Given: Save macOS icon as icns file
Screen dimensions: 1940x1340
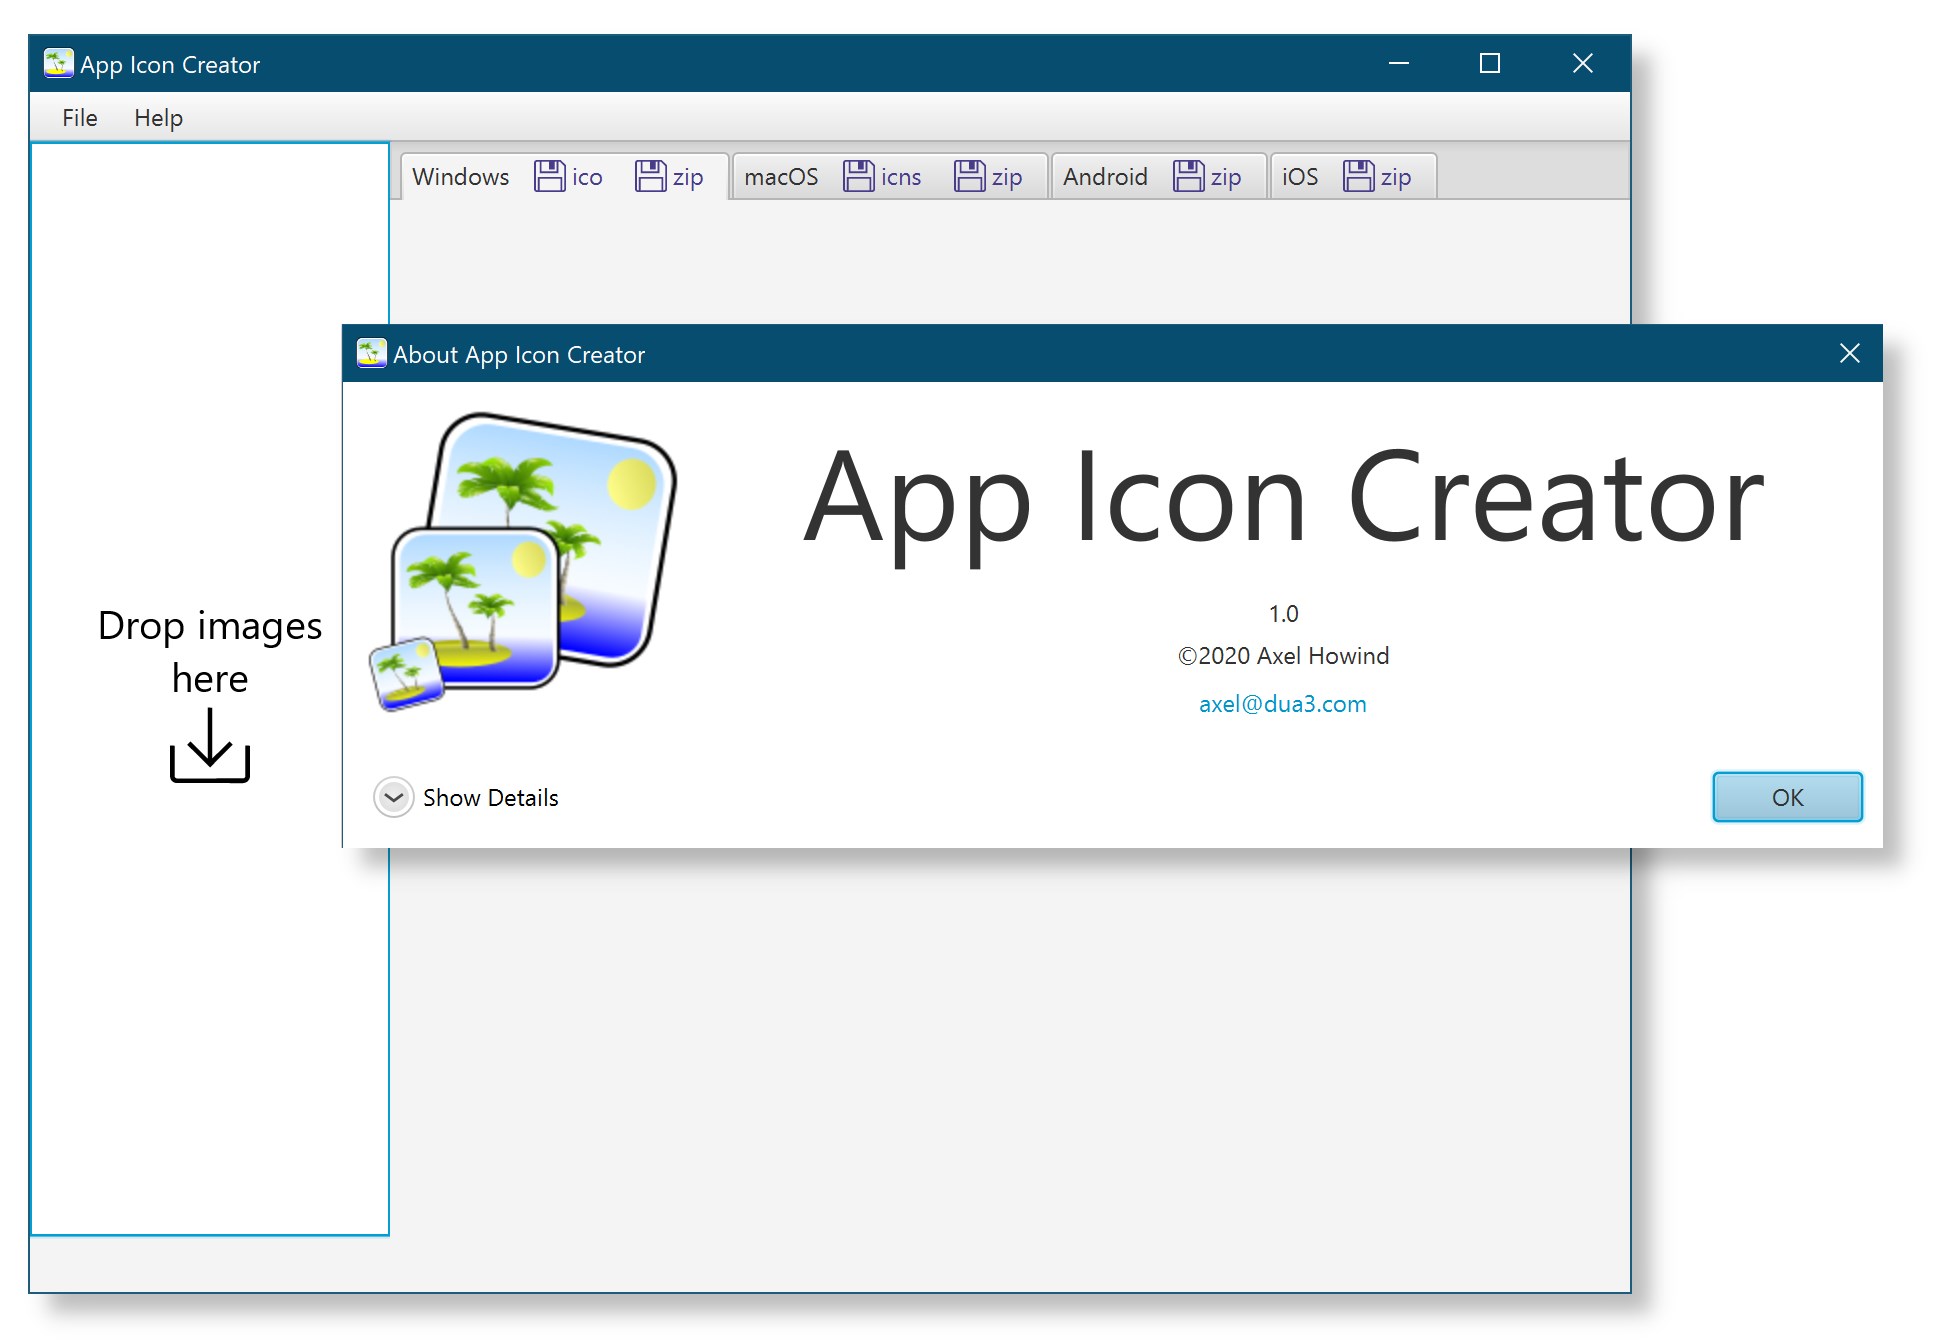Looking at the screenshot, I should pos(882,177).
